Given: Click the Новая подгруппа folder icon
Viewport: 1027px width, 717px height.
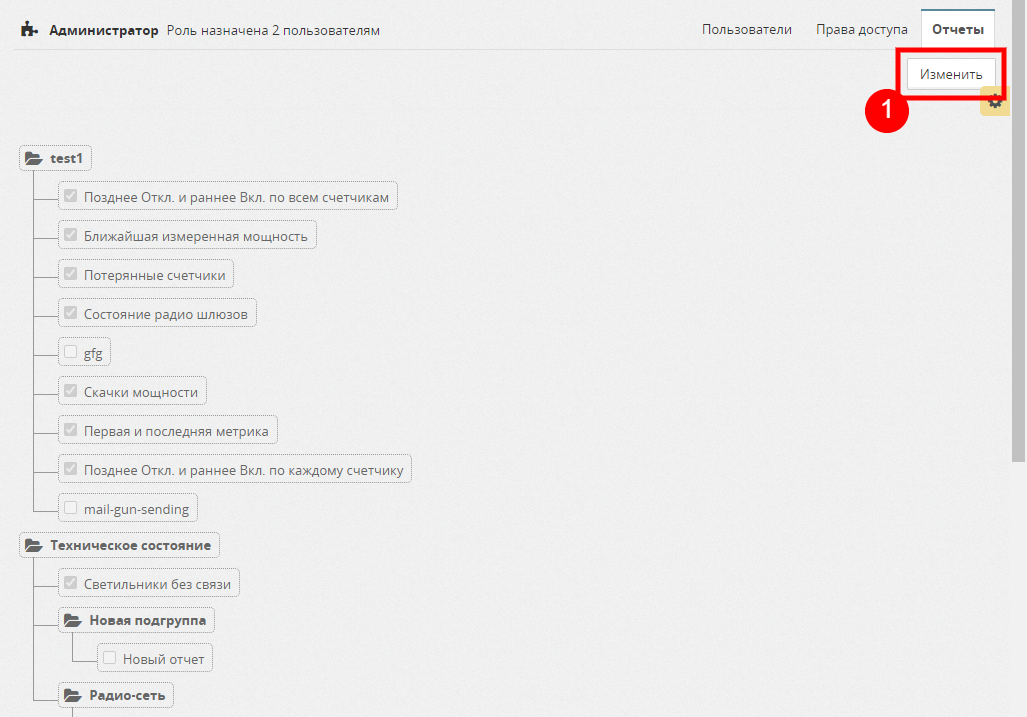Looking at the screenshot, I should (72, 621).
